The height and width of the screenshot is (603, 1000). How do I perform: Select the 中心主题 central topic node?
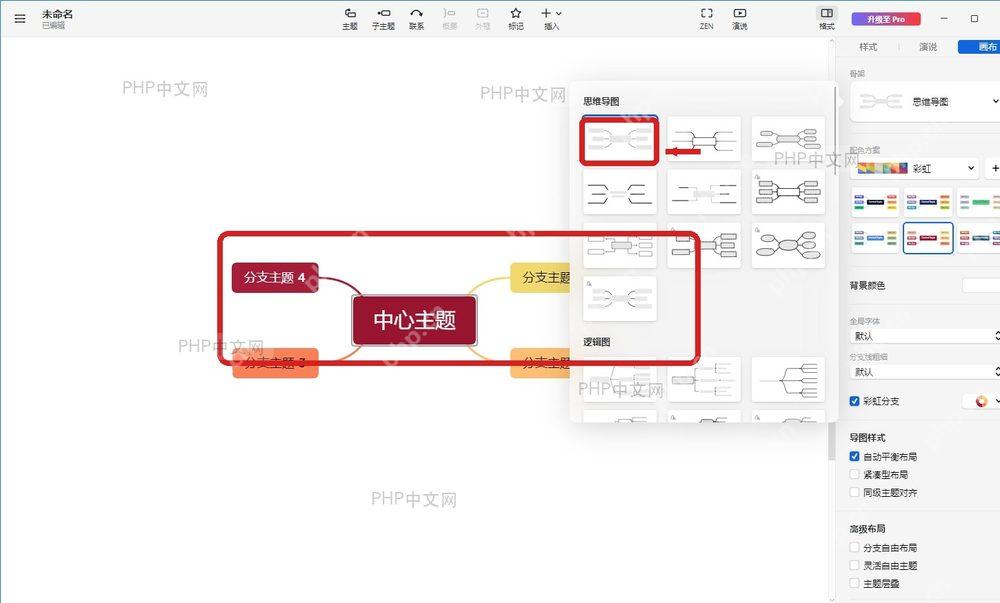click(x=415, y=320)
